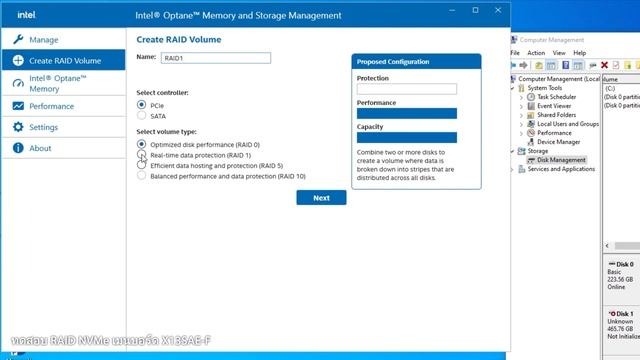This screenshot has width=640, height=360.
Task: Click Forward arrow in Computer Management toolbar
Action: click(x=523, y=65)
